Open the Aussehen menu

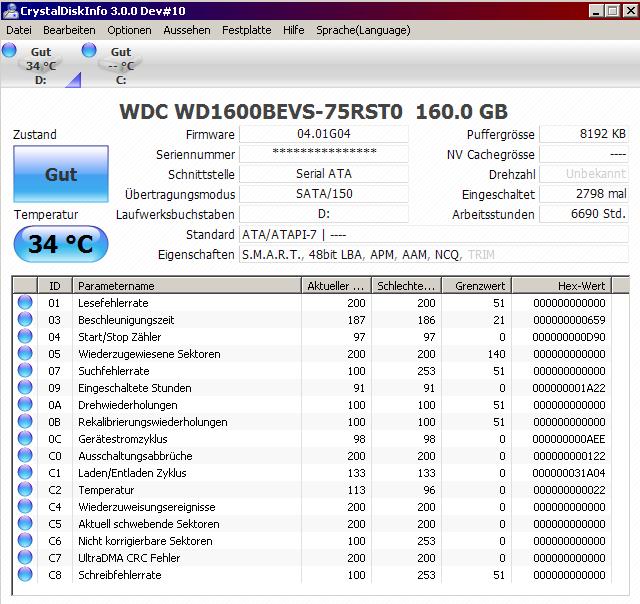[187, 30]
